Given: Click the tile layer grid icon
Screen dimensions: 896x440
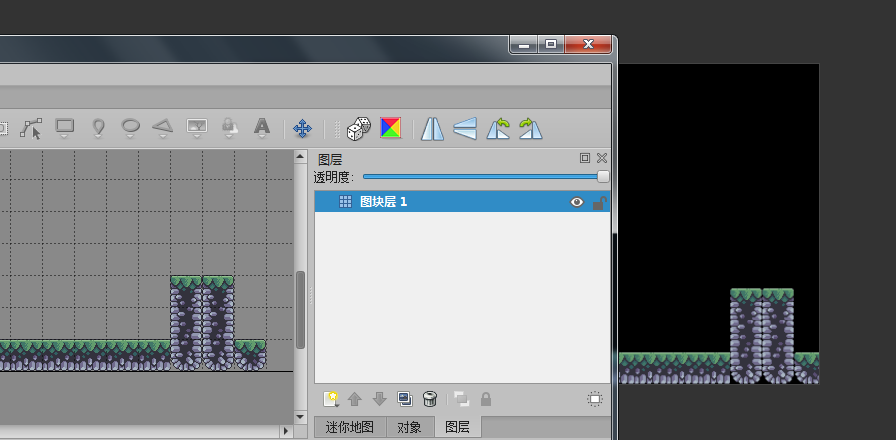Looking at the screenshot, I should coord(345,202).
